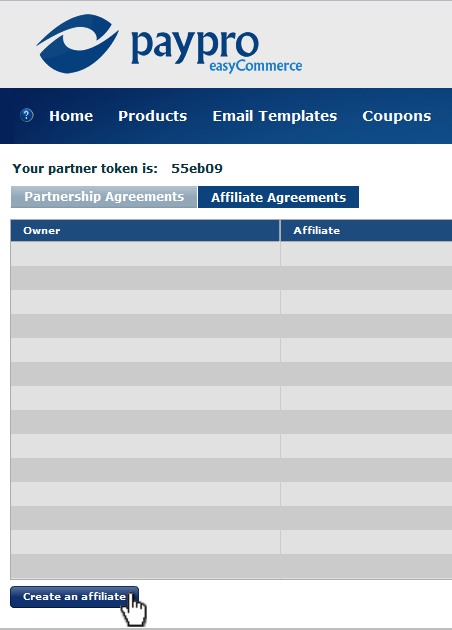The height and width of the screenshot is (630, 452).
Task: Select the second row's Owner cell
Action: tap(145, 278)
